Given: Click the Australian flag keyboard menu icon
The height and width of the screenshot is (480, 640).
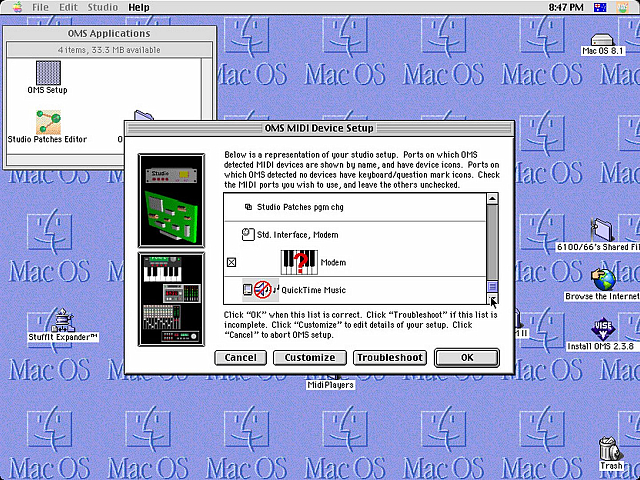Looking at the screenshot, I should coord(600,7).
